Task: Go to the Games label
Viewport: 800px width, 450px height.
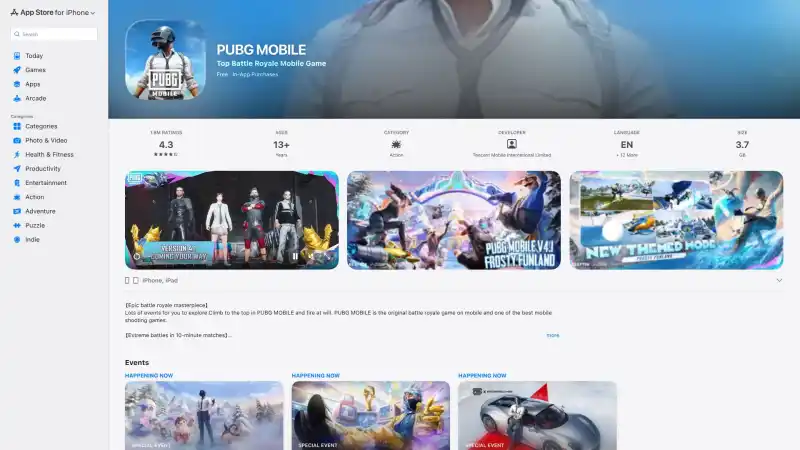Action: (35, 70)
